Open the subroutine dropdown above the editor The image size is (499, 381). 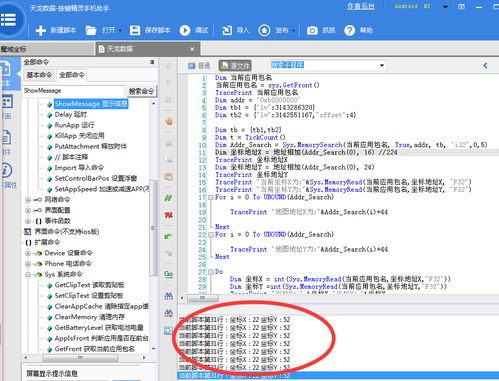[382, 65]
